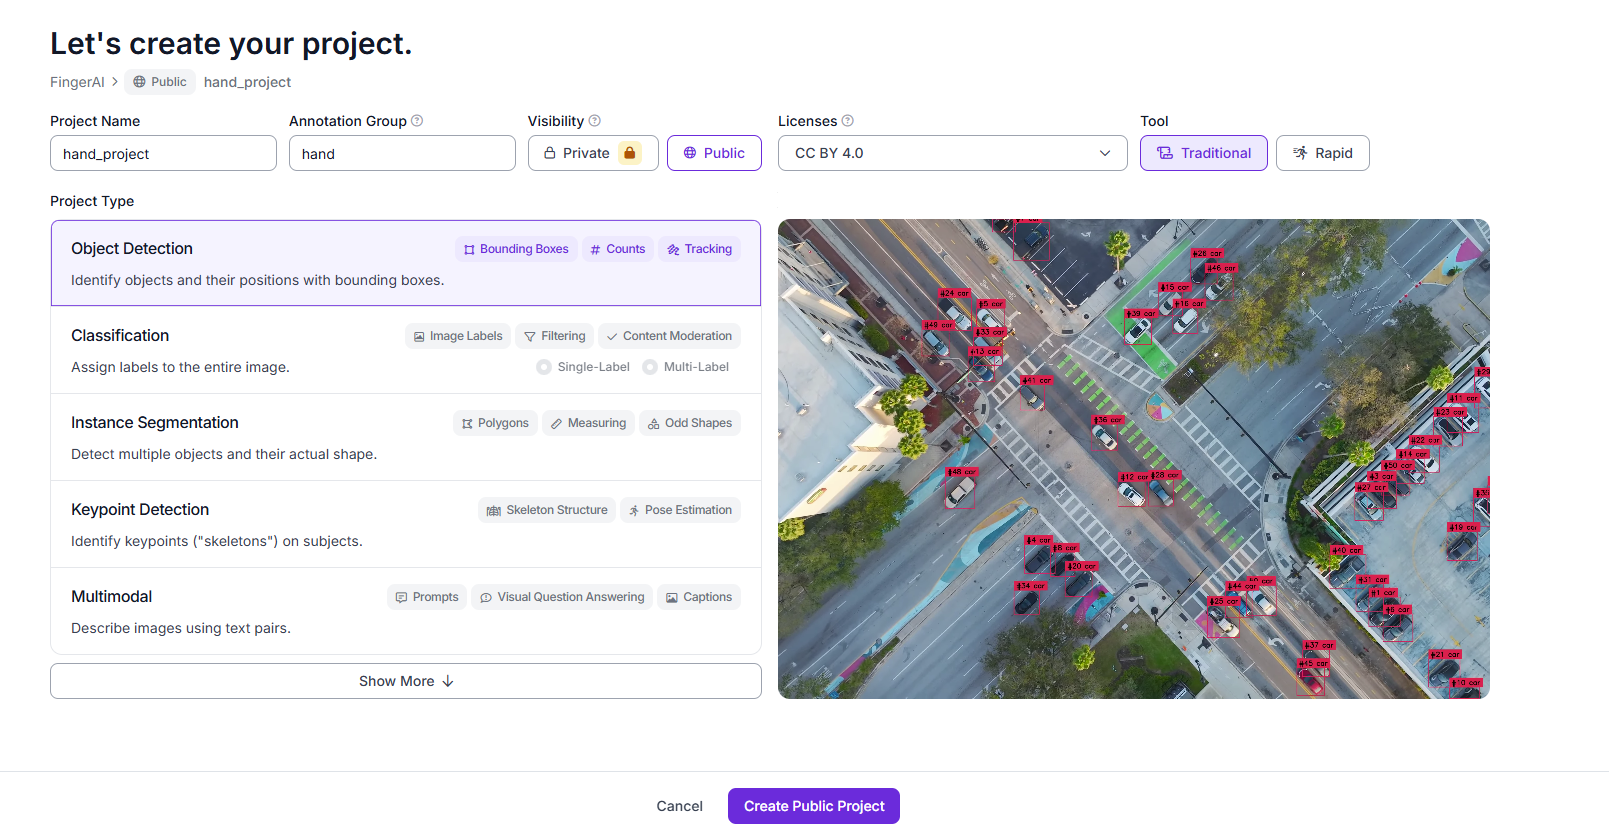Select the Single-Label radio option
The image size is (1609, 833).
pyautogui.click(x=544, y=367)
